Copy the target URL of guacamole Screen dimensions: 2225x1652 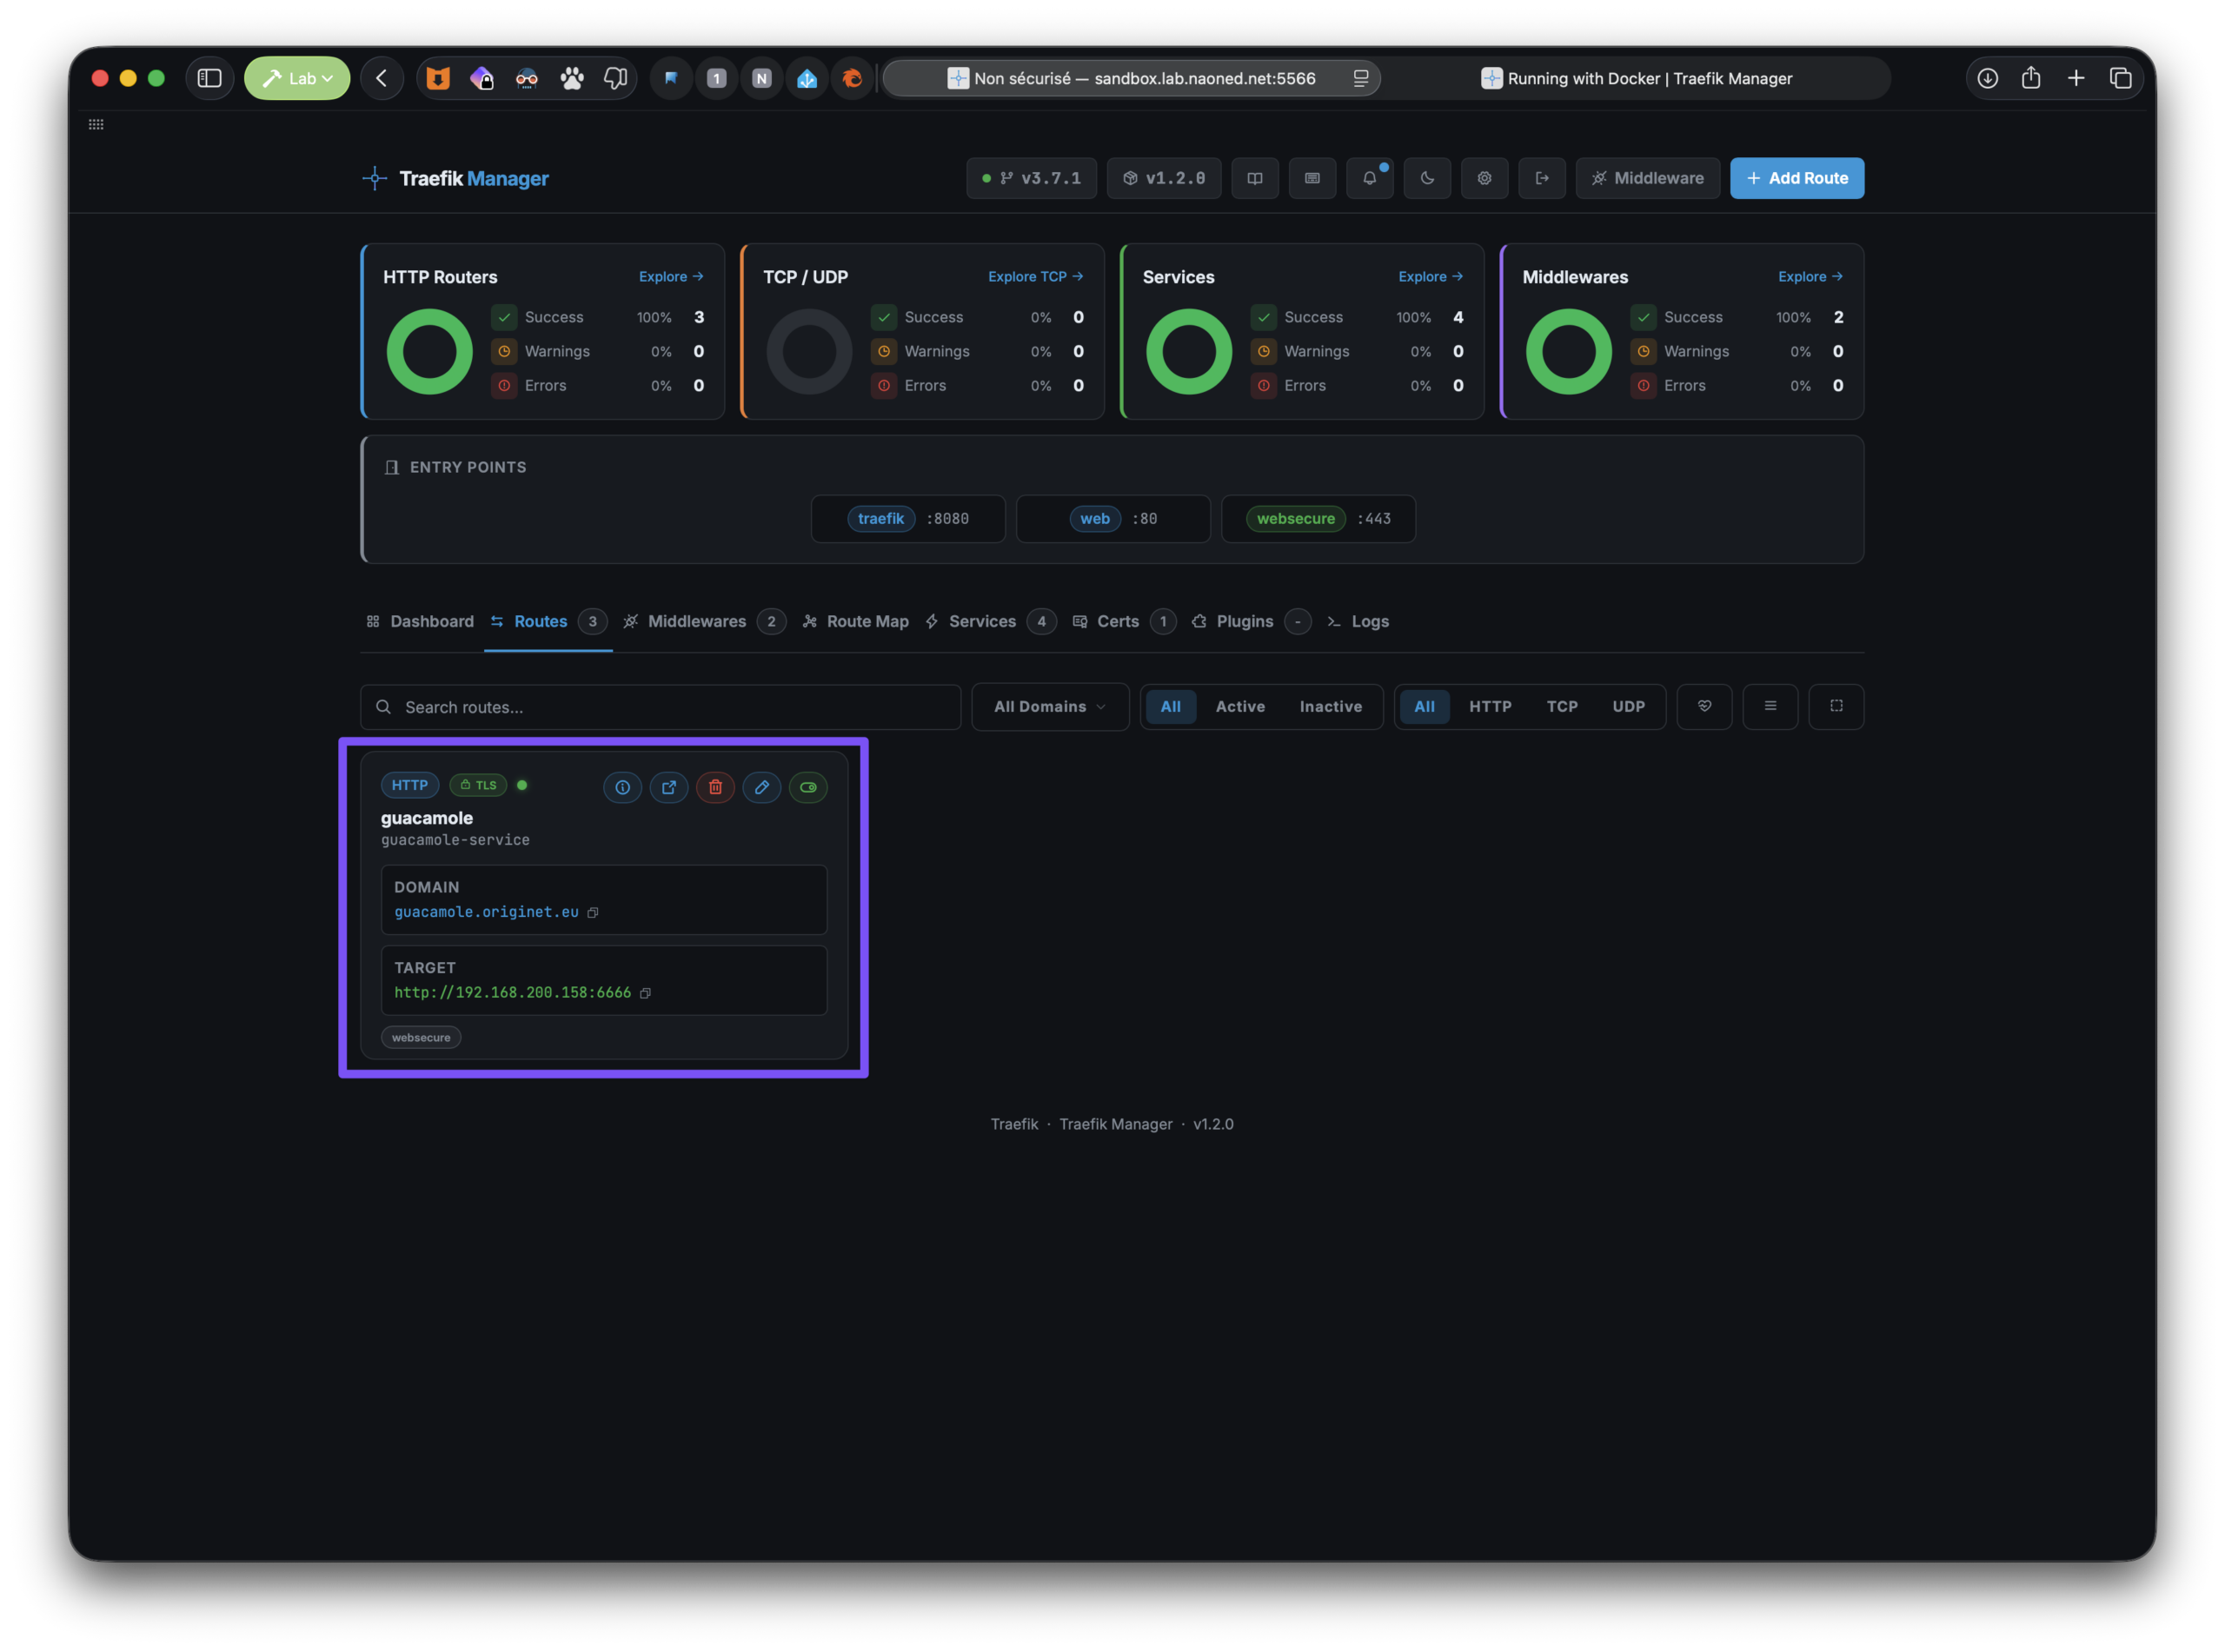tap(646, 993)
